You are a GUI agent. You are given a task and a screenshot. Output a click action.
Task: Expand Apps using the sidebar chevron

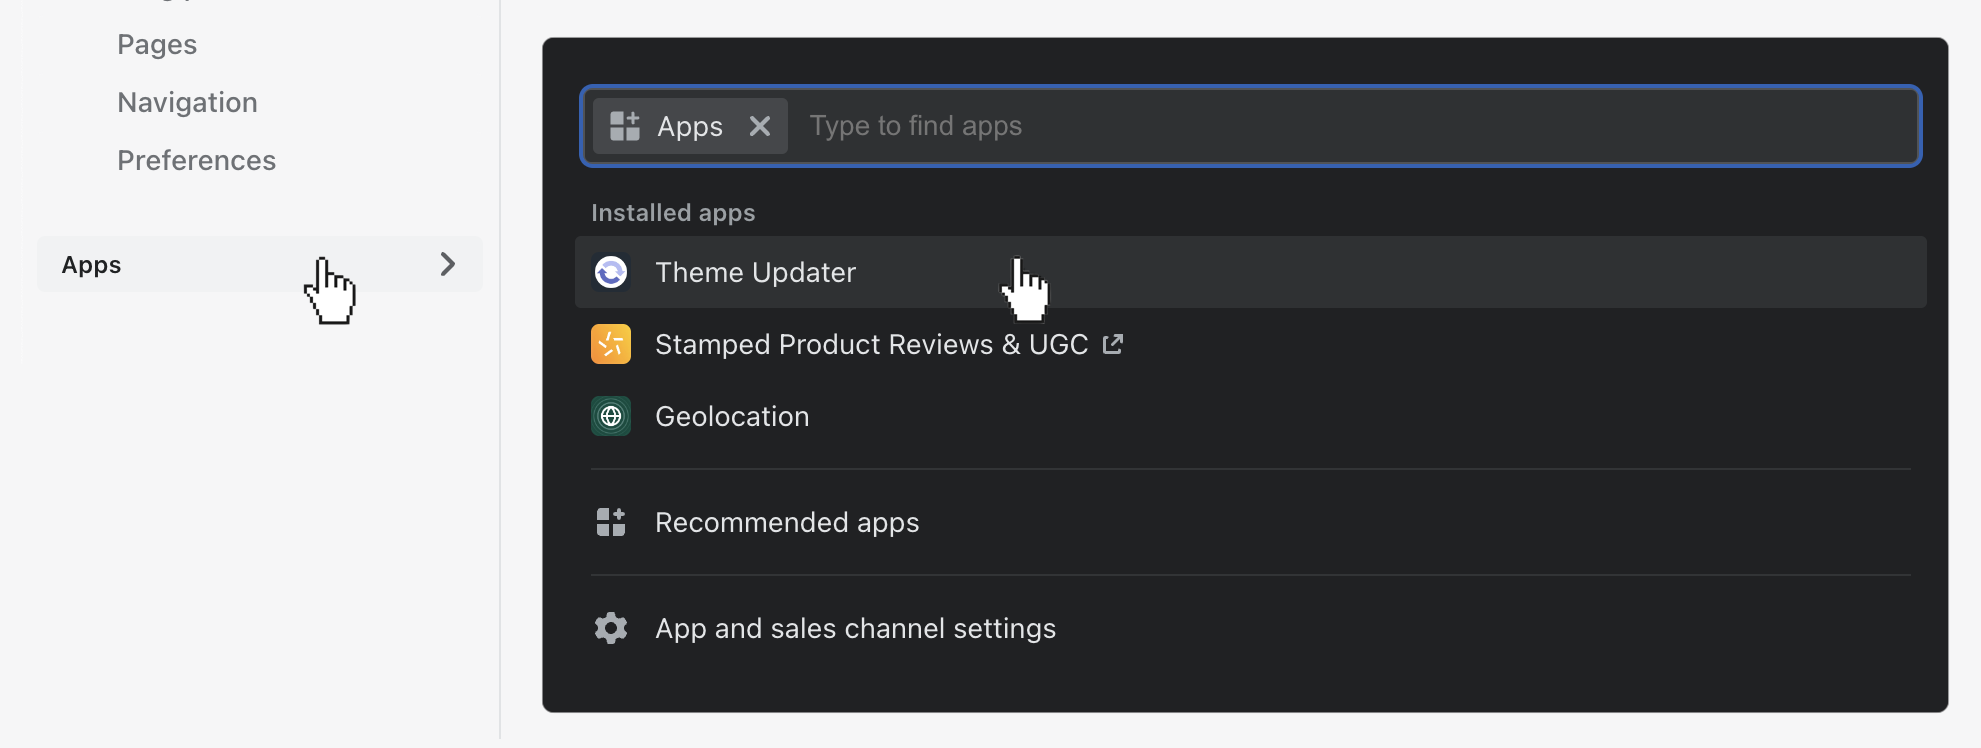coord(448,264)
